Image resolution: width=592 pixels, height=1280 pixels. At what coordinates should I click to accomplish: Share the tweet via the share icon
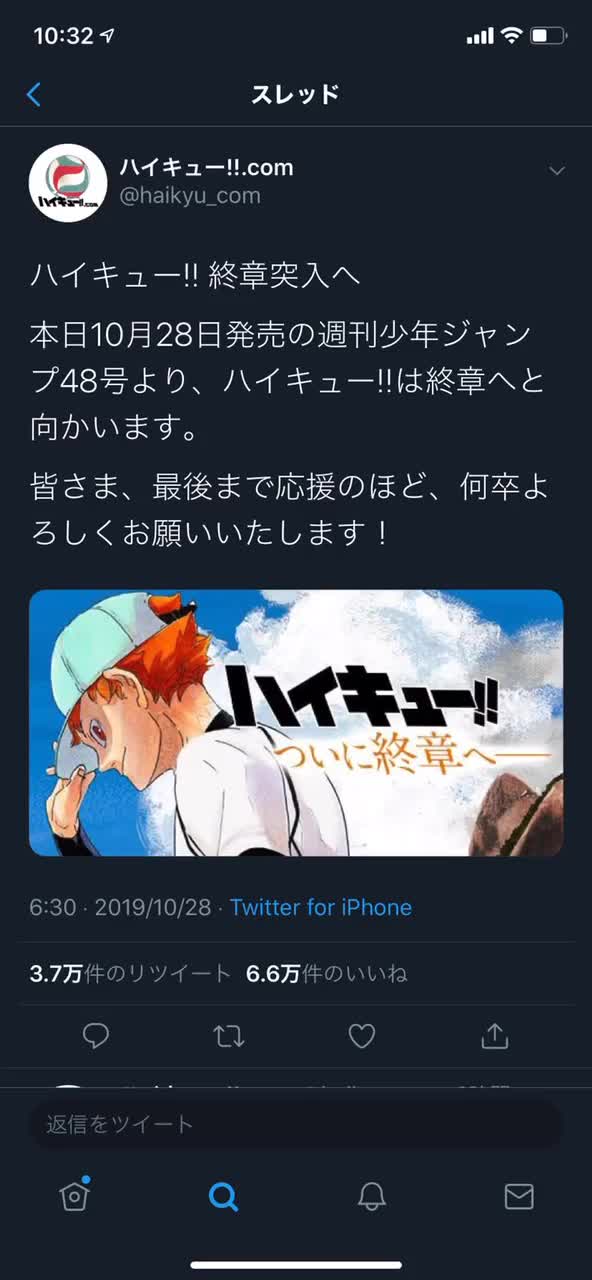(495, 1036)
